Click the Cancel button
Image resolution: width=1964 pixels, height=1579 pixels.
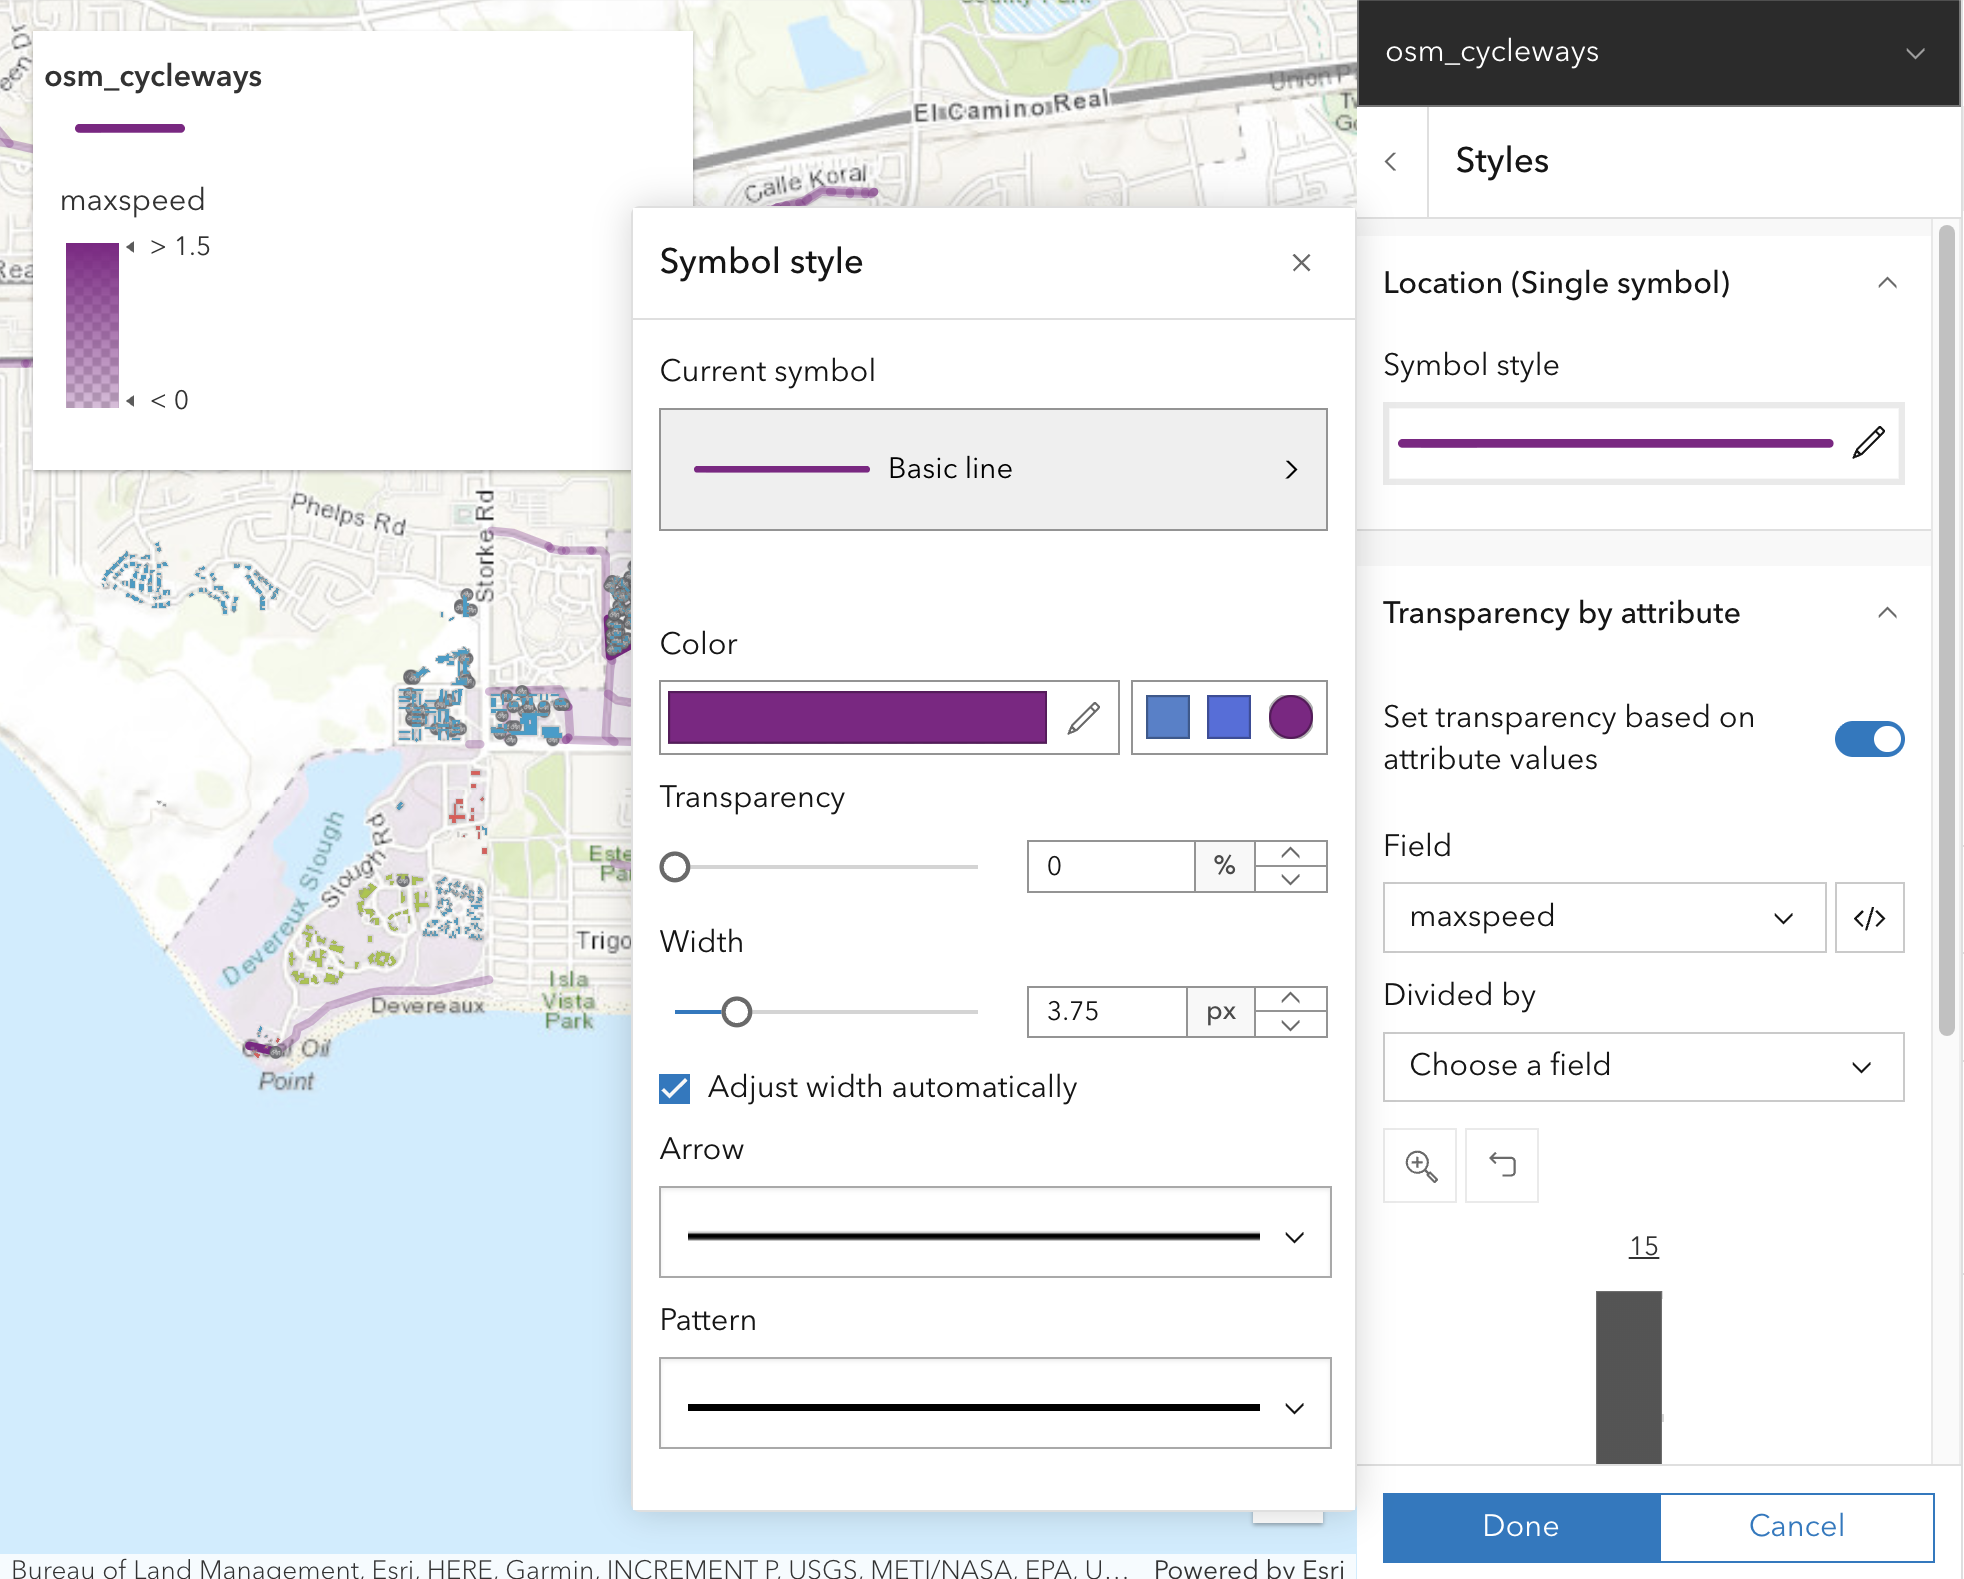pyautogui.click(x=1796, y=1526)
